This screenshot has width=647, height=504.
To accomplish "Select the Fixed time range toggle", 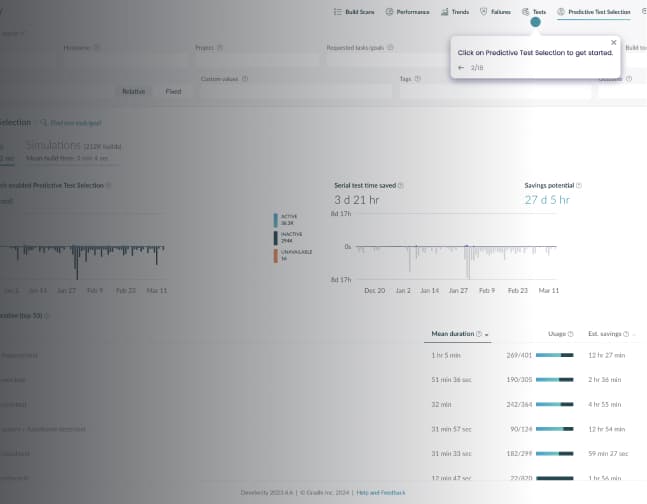I will (x=173, y=91).
